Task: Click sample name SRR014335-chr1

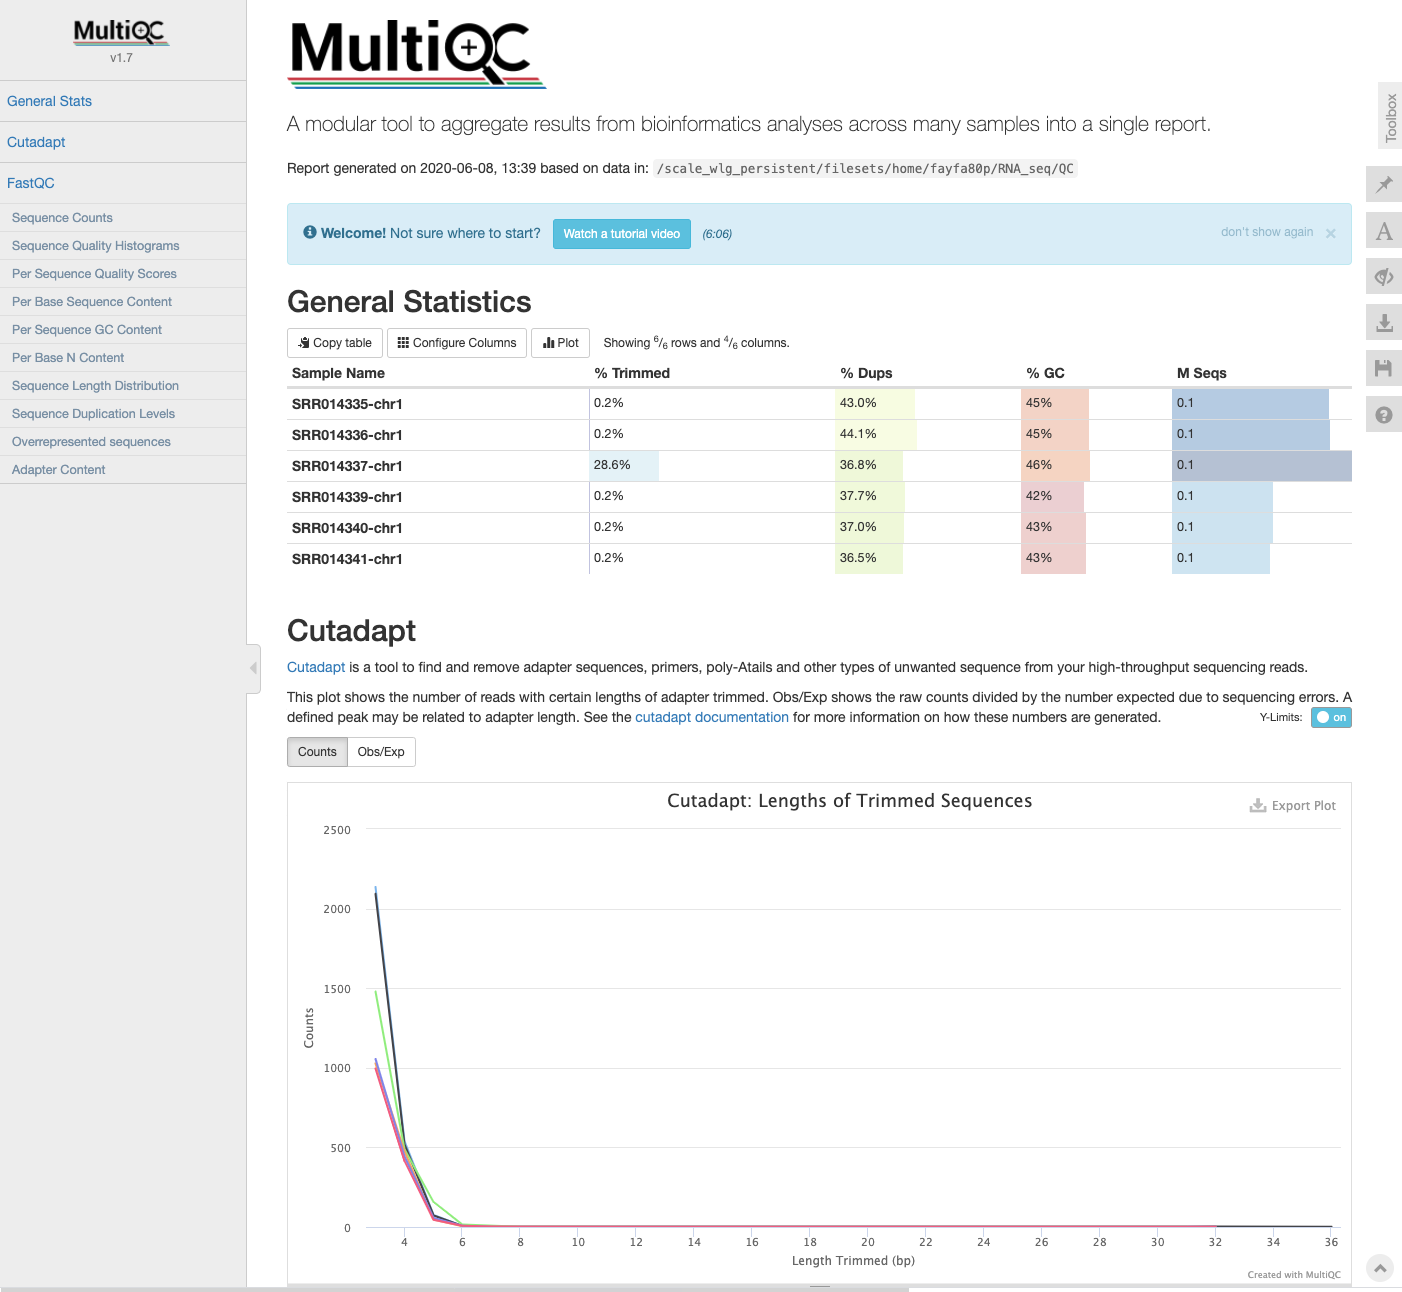Action: pyautogui.click(x=347, y=404)
